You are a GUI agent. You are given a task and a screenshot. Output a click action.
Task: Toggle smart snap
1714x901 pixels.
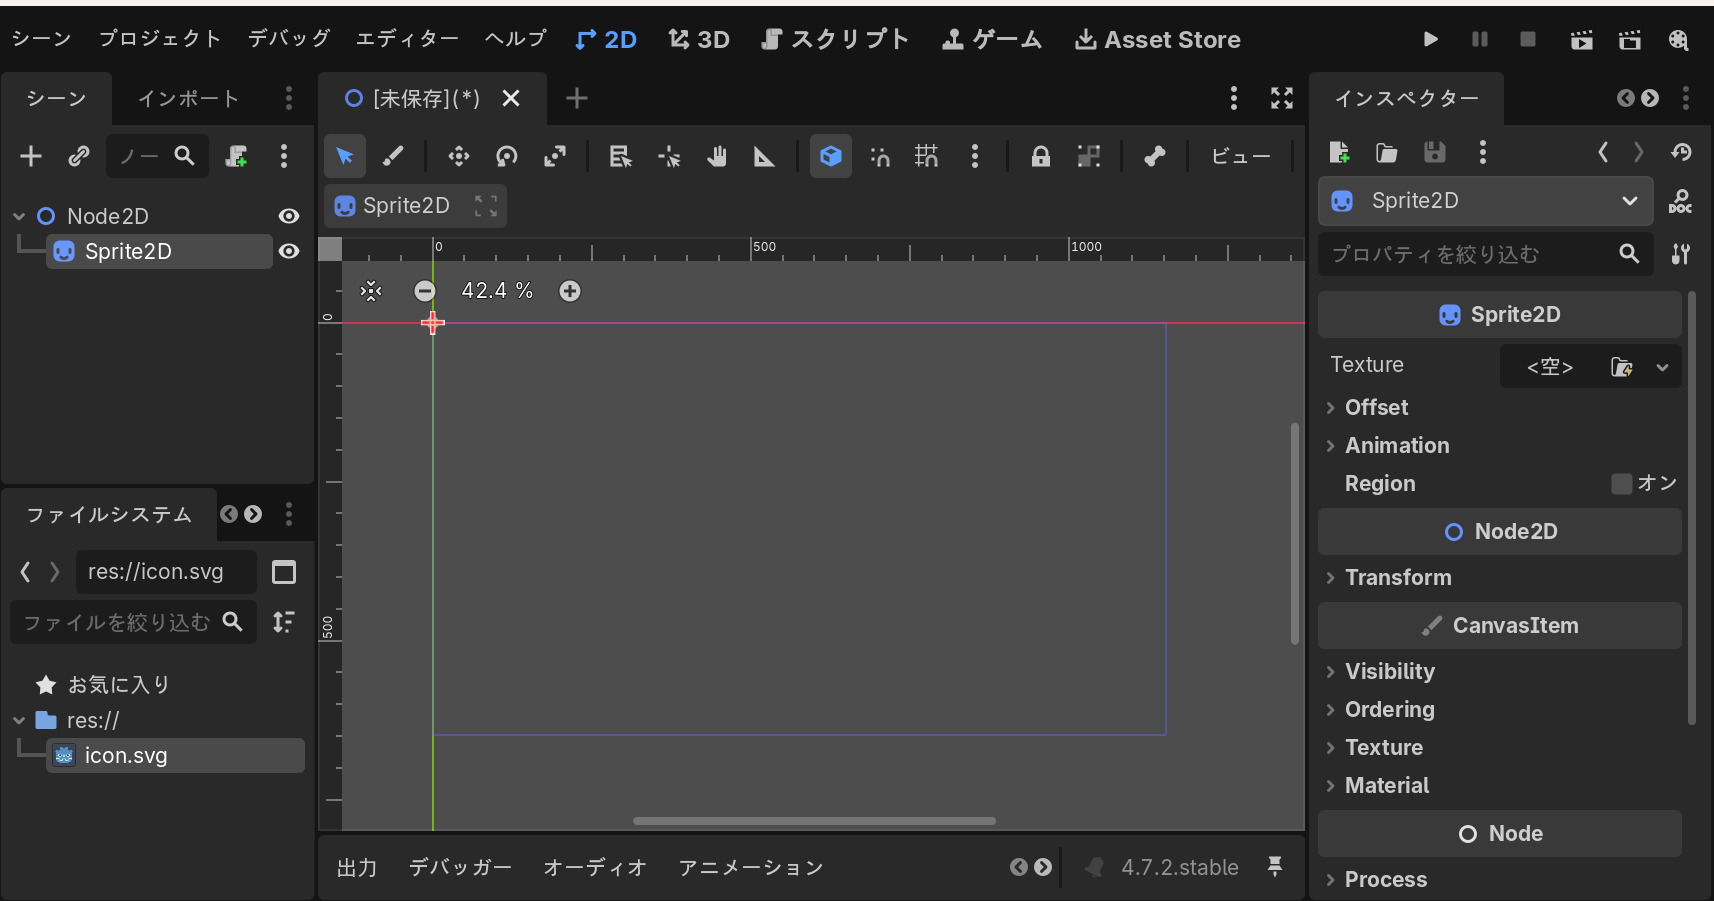[x=879, y=156]
